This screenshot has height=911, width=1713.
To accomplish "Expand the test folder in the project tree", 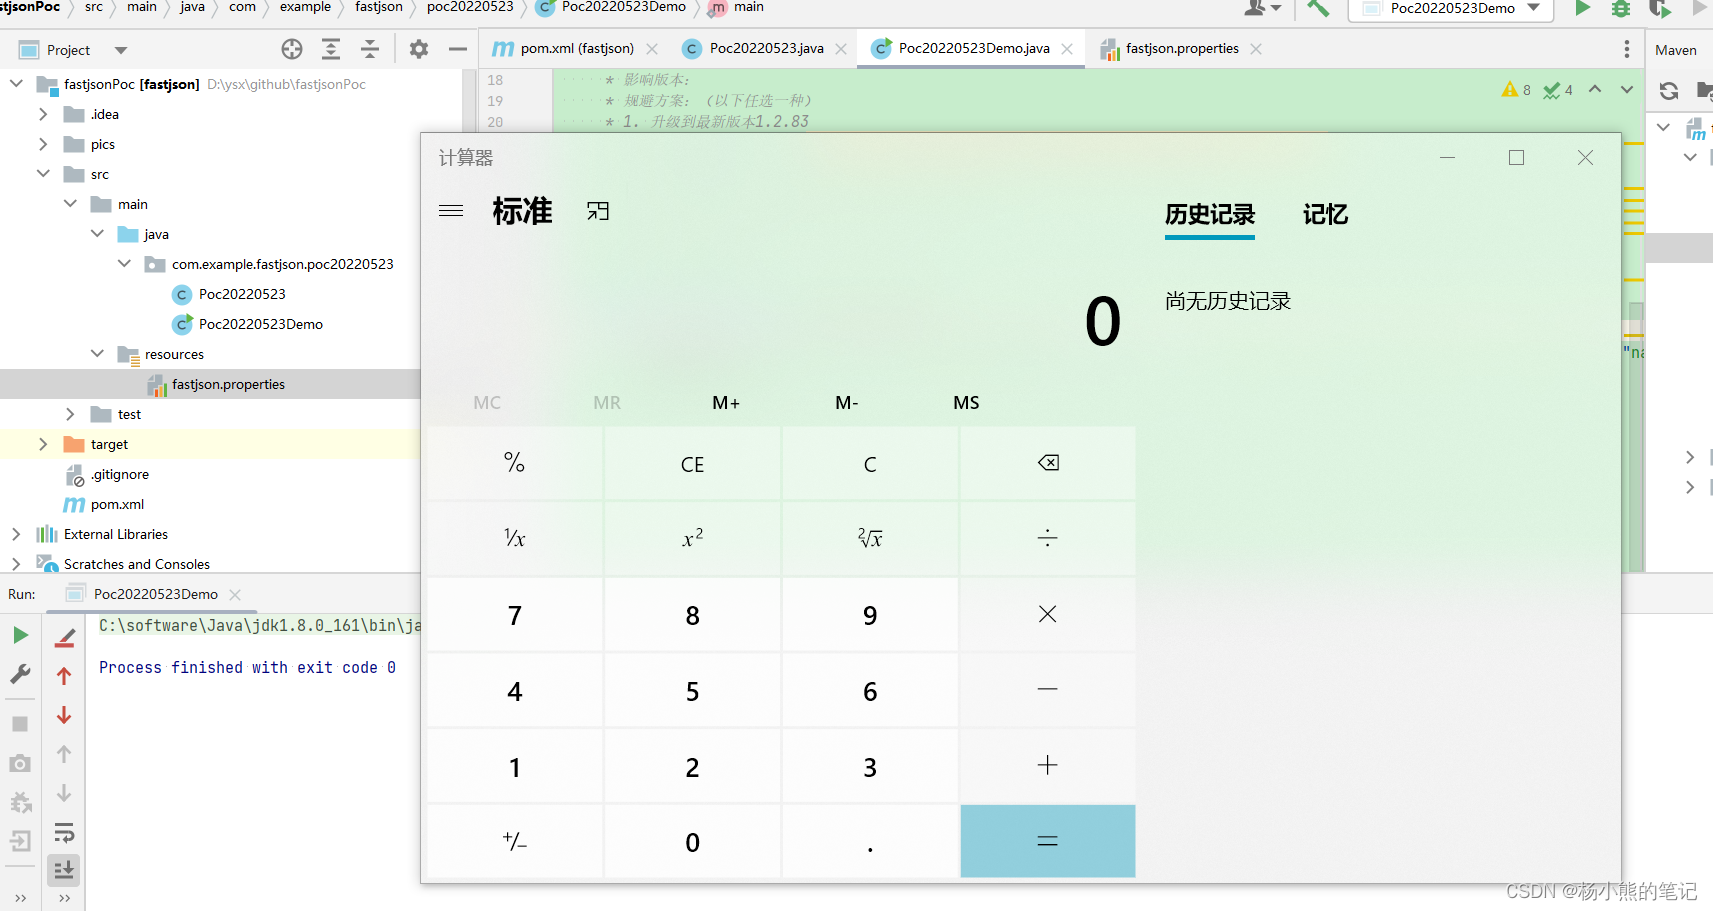I will pyautogui.click(x=69, y=414).
